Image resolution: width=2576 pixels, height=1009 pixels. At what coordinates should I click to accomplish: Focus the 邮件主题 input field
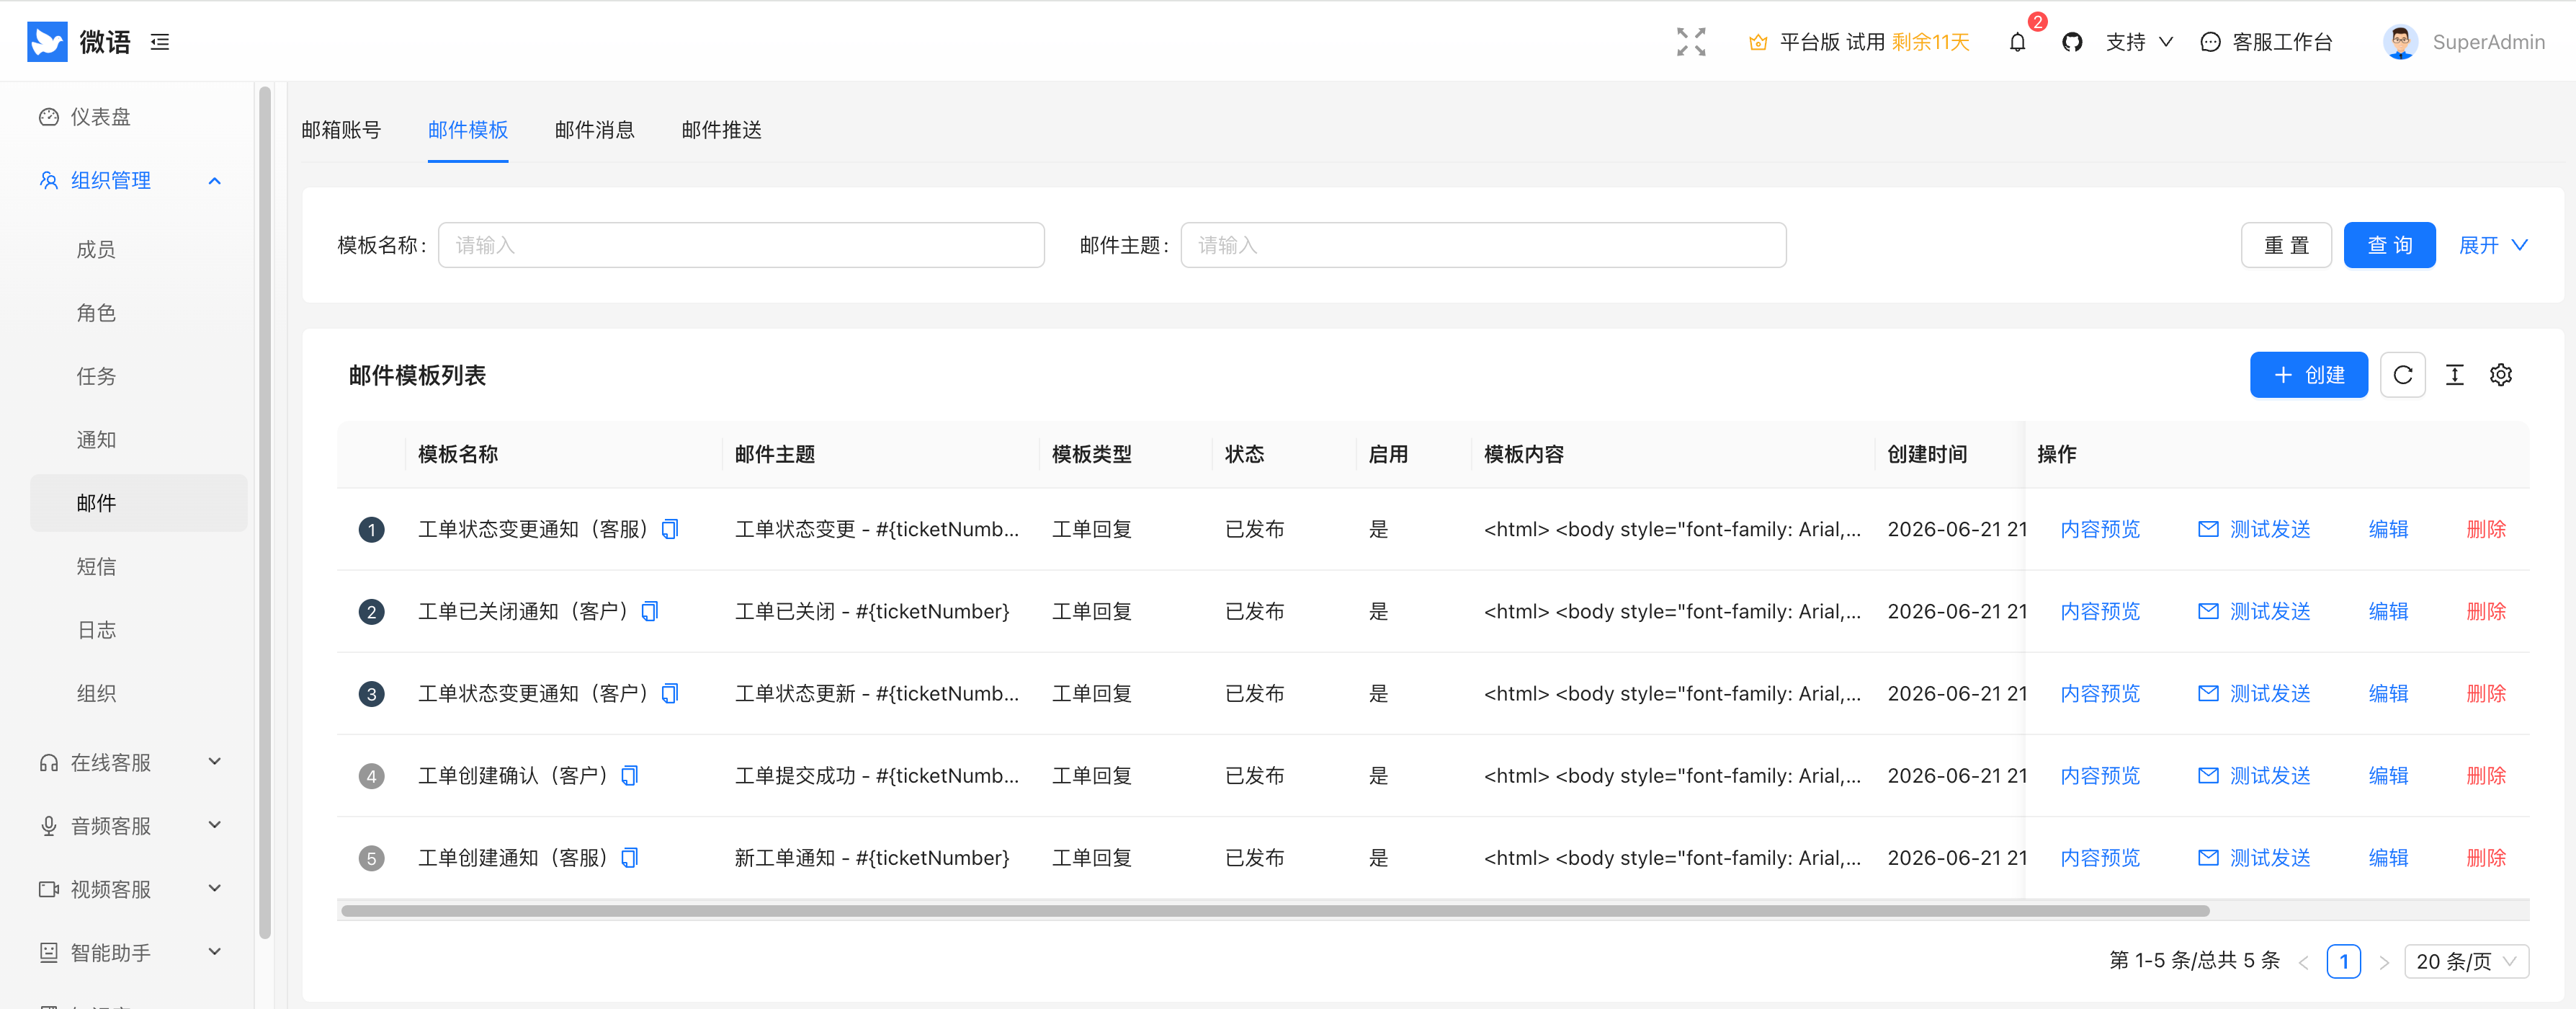click(1483, 245)
